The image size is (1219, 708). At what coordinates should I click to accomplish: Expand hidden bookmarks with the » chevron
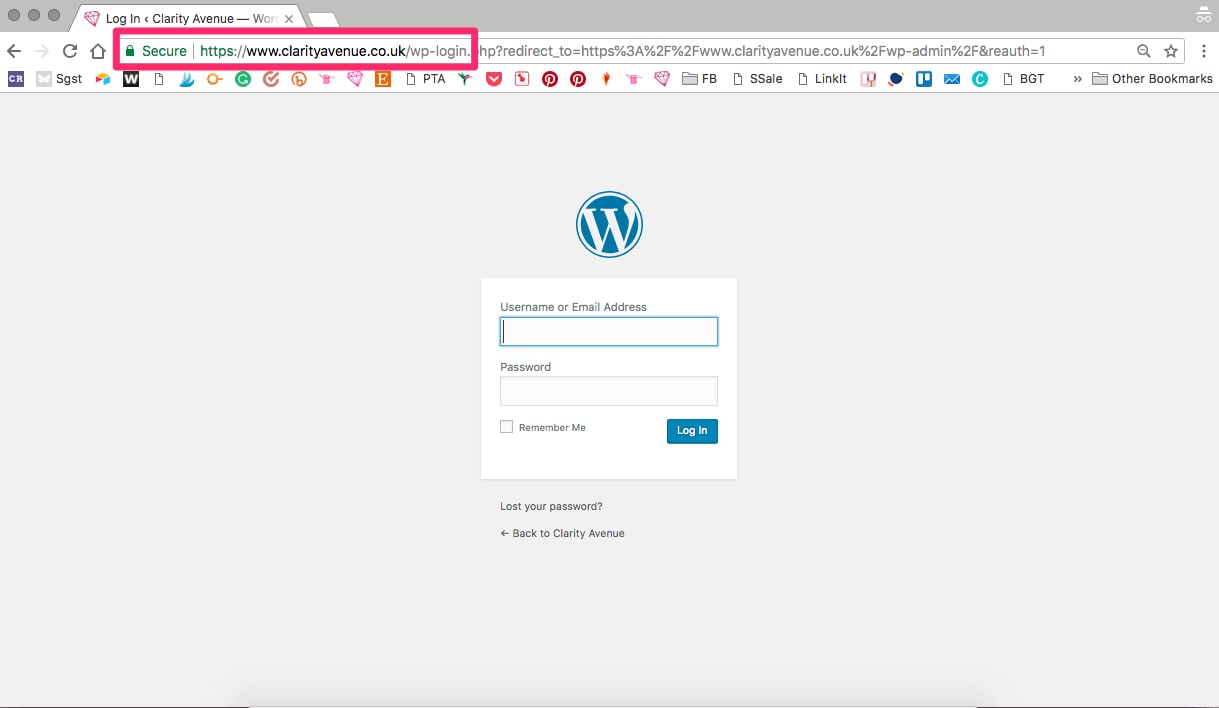[x=1077, y=79]
